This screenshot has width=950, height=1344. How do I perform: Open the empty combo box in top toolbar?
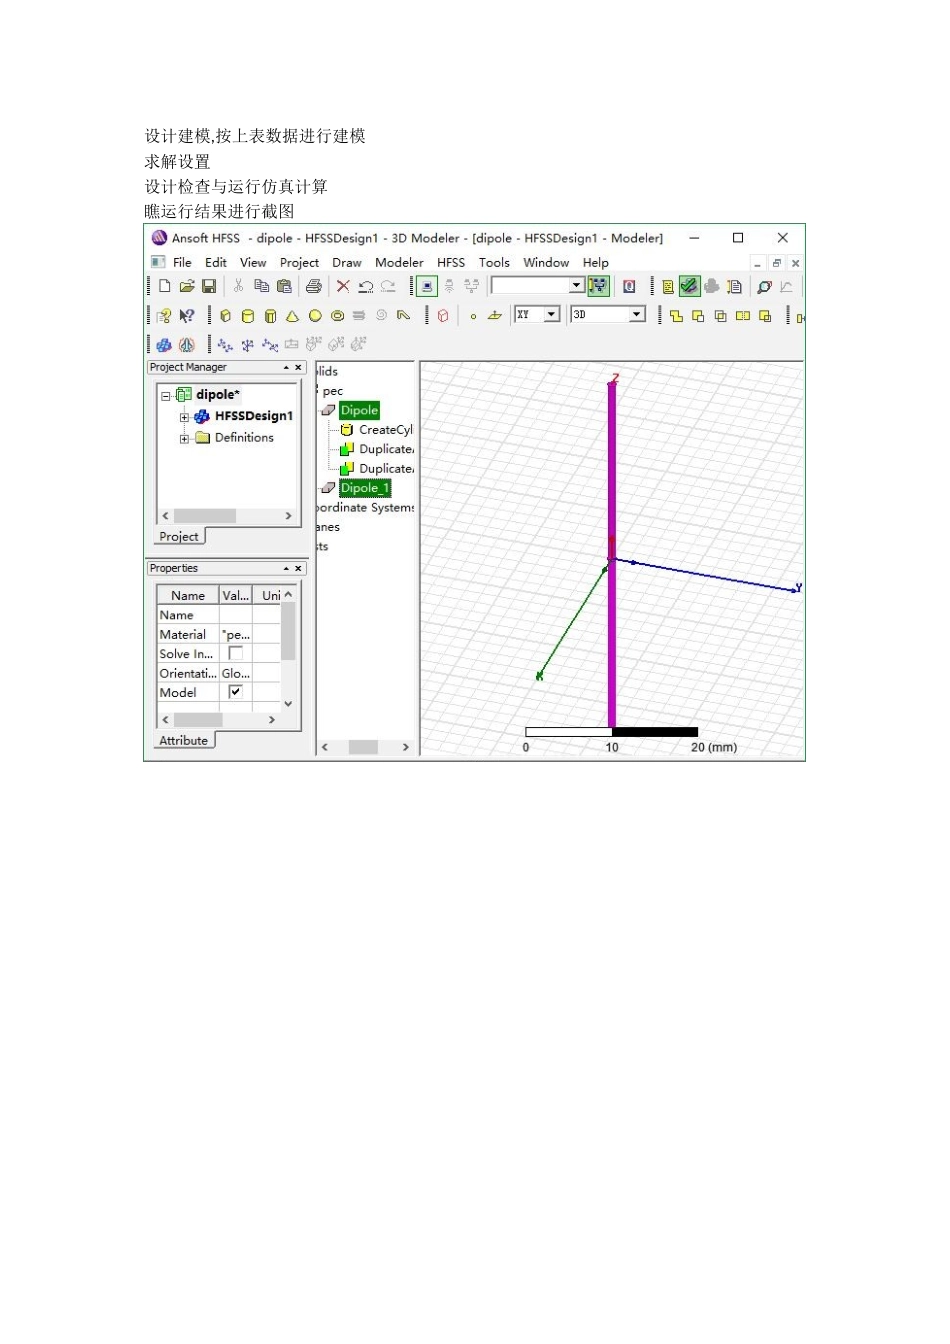(576, 285)
